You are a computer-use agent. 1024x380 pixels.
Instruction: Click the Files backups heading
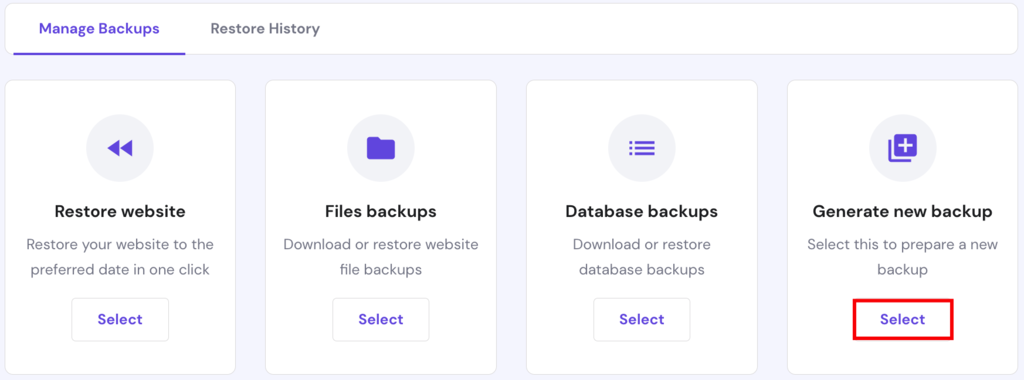[381, 212]
